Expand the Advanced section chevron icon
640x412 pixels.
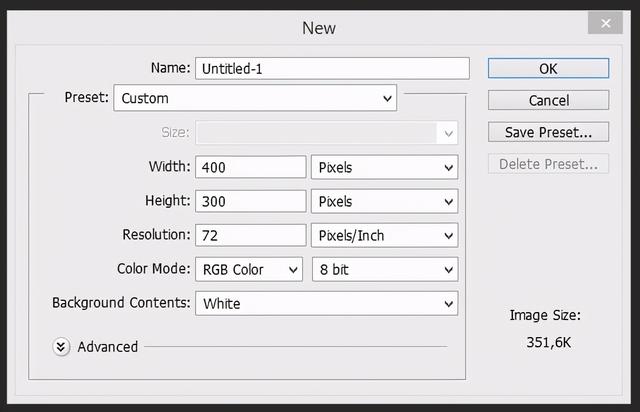[x=61, y=347]
